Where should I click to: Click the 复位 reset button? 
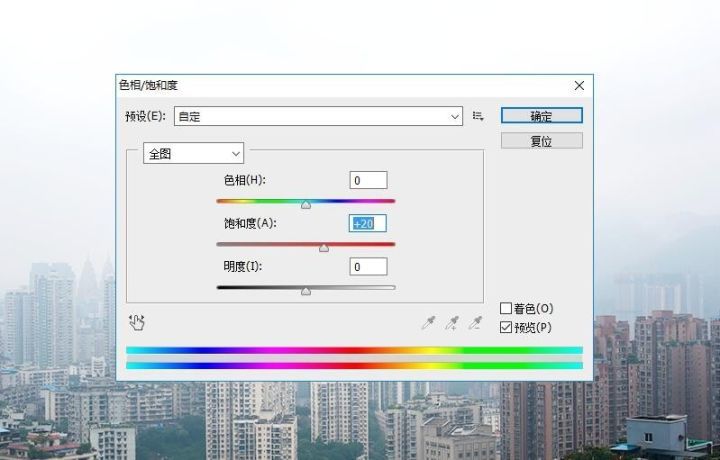(542, 140)
